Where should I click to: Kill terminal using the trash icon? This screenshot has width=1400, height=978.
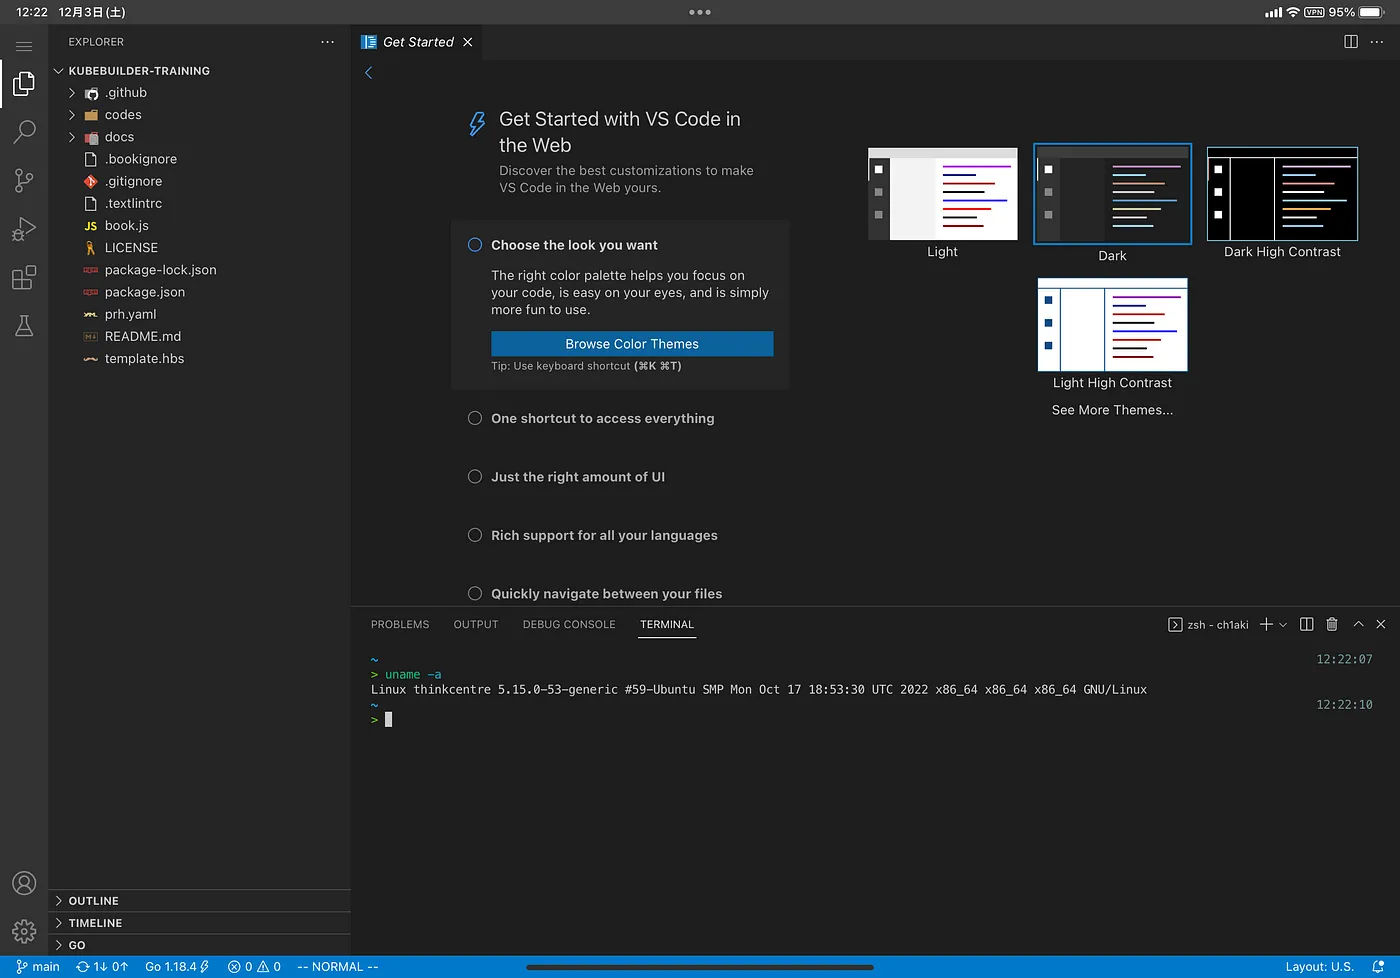pos(1332,624)
